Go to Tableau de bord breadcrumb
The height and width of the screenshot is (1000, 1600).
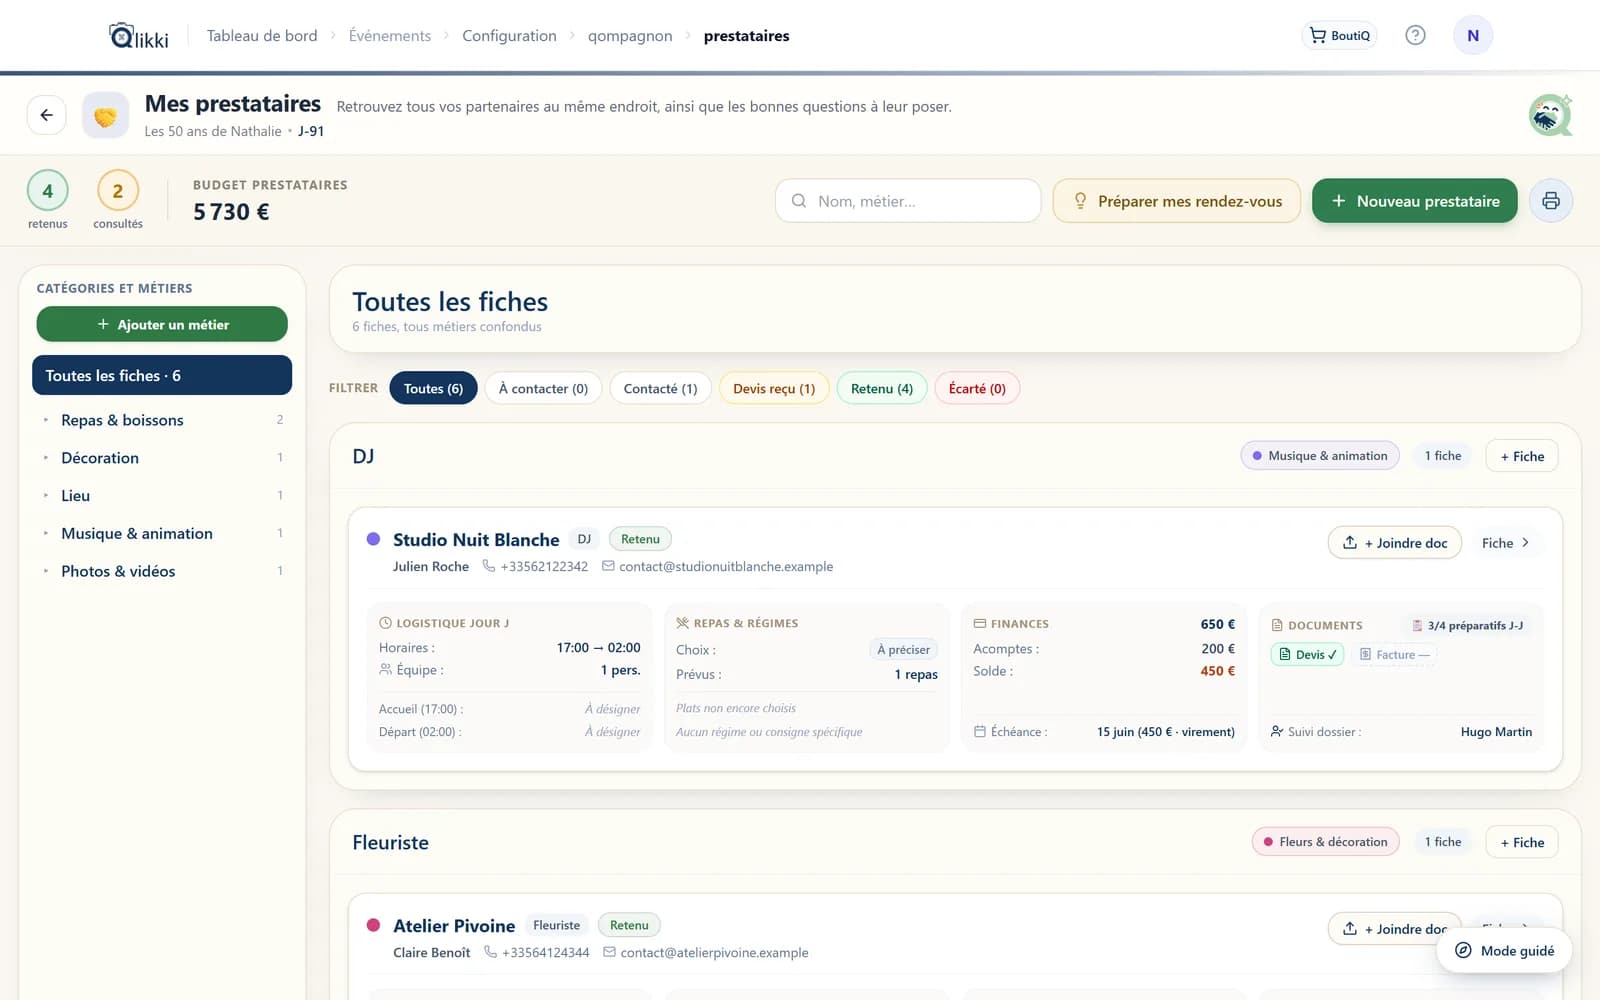point(262,36)
